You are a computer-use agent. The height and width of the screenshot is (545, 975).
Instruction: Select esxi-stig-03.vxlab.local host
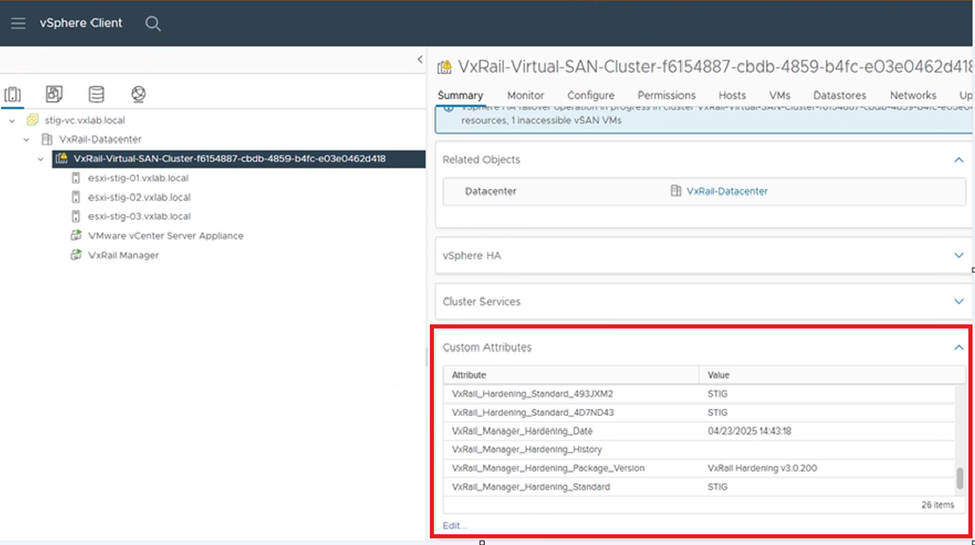pos(139,217)
